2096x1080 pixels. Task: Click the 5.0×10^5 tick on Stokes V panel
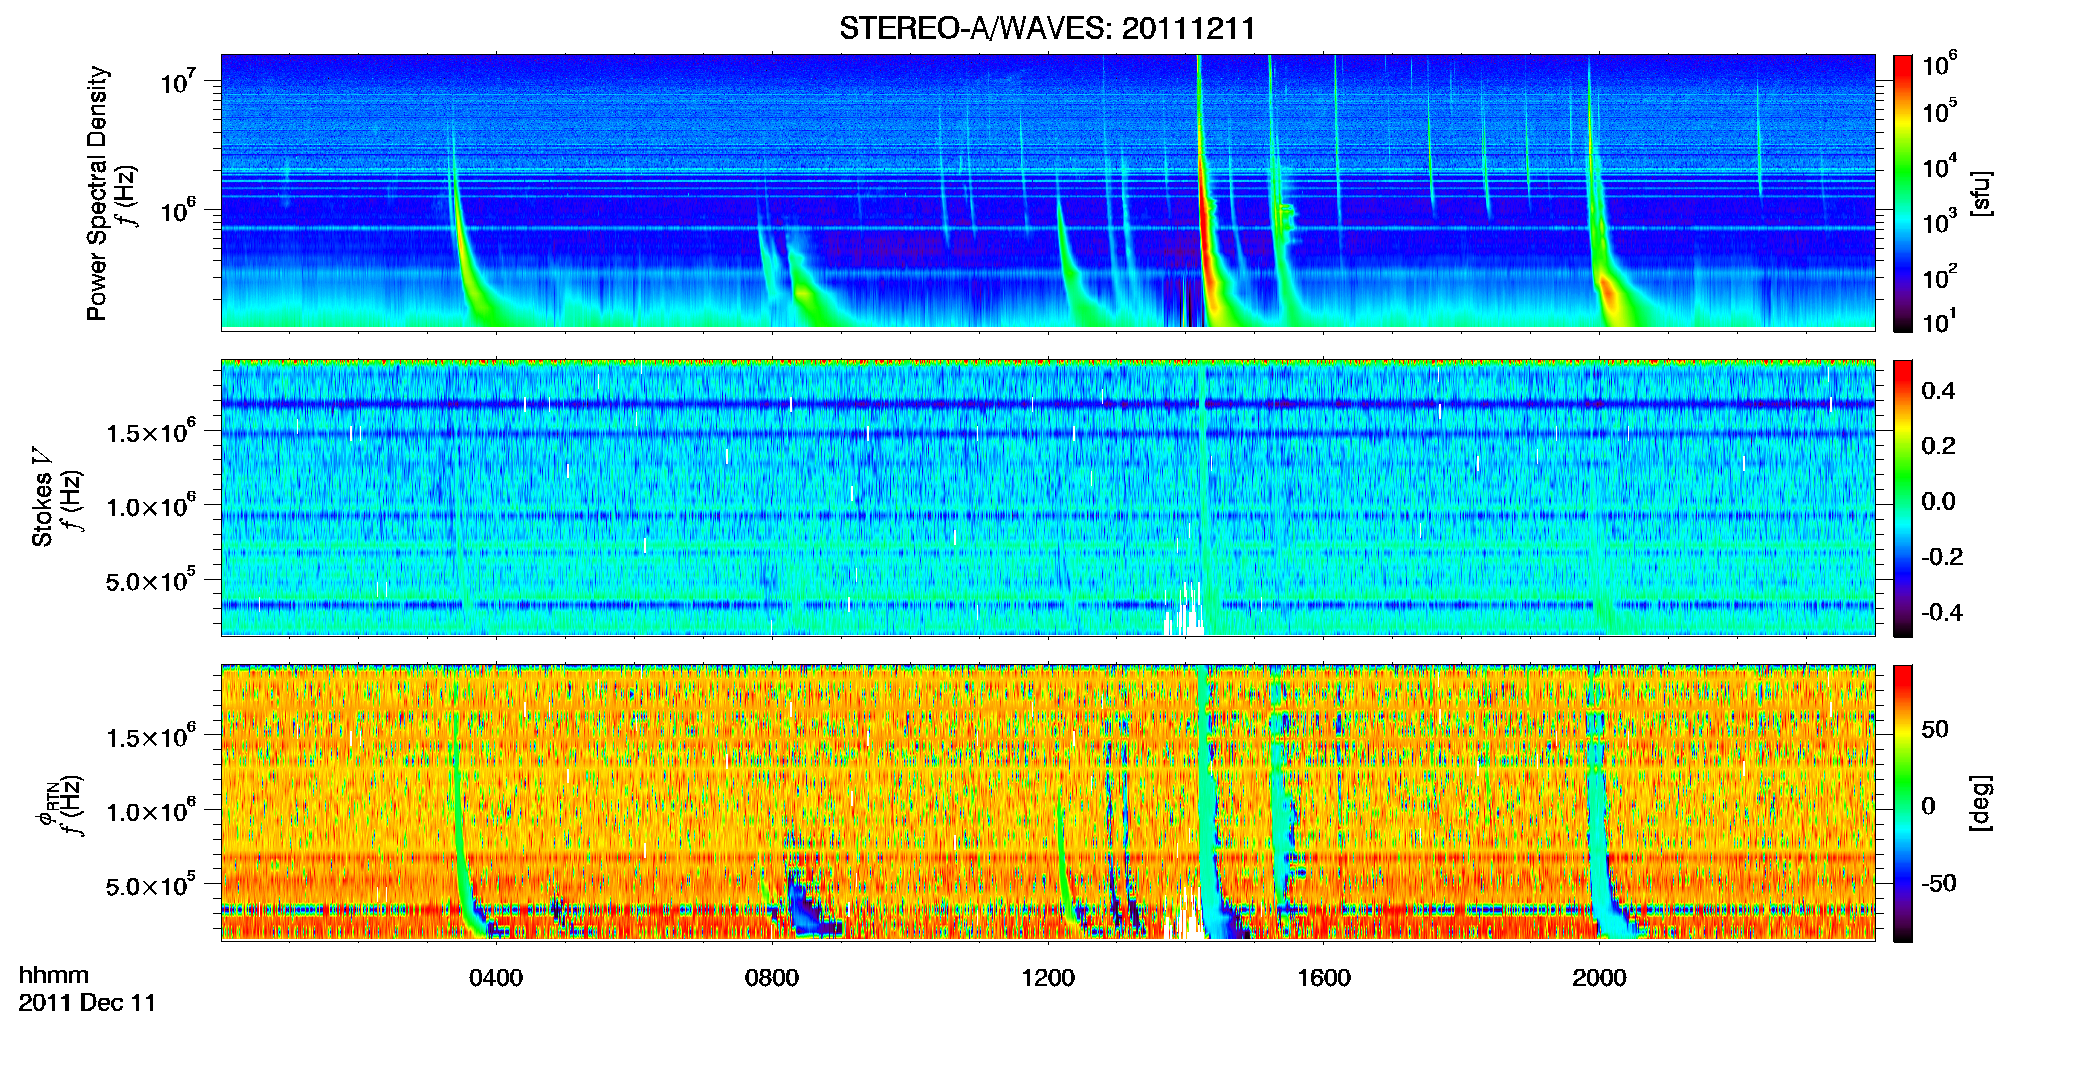[150, 581]
